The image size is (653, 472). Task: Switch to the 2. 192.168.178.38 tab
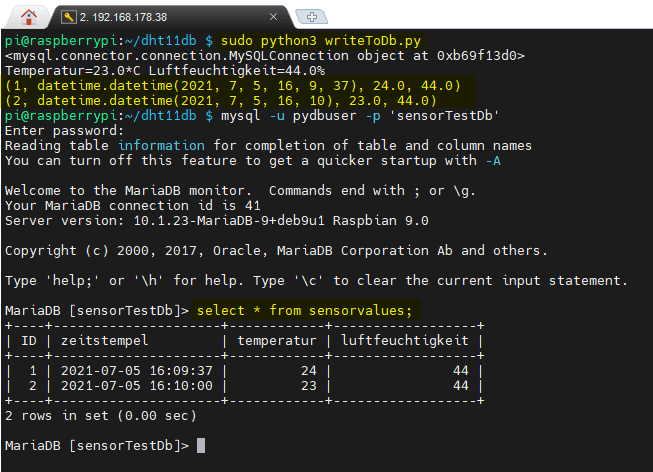(150, 17)
